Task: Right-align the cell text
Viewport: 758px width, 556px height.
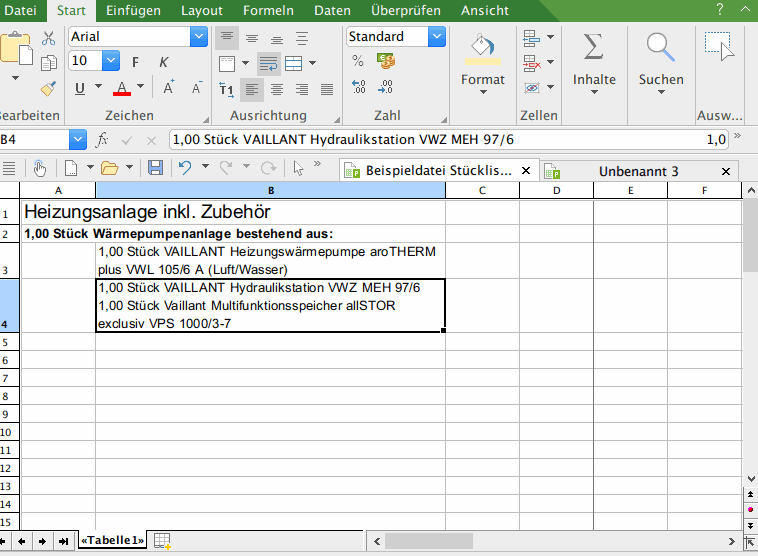Action: (302, 89)
